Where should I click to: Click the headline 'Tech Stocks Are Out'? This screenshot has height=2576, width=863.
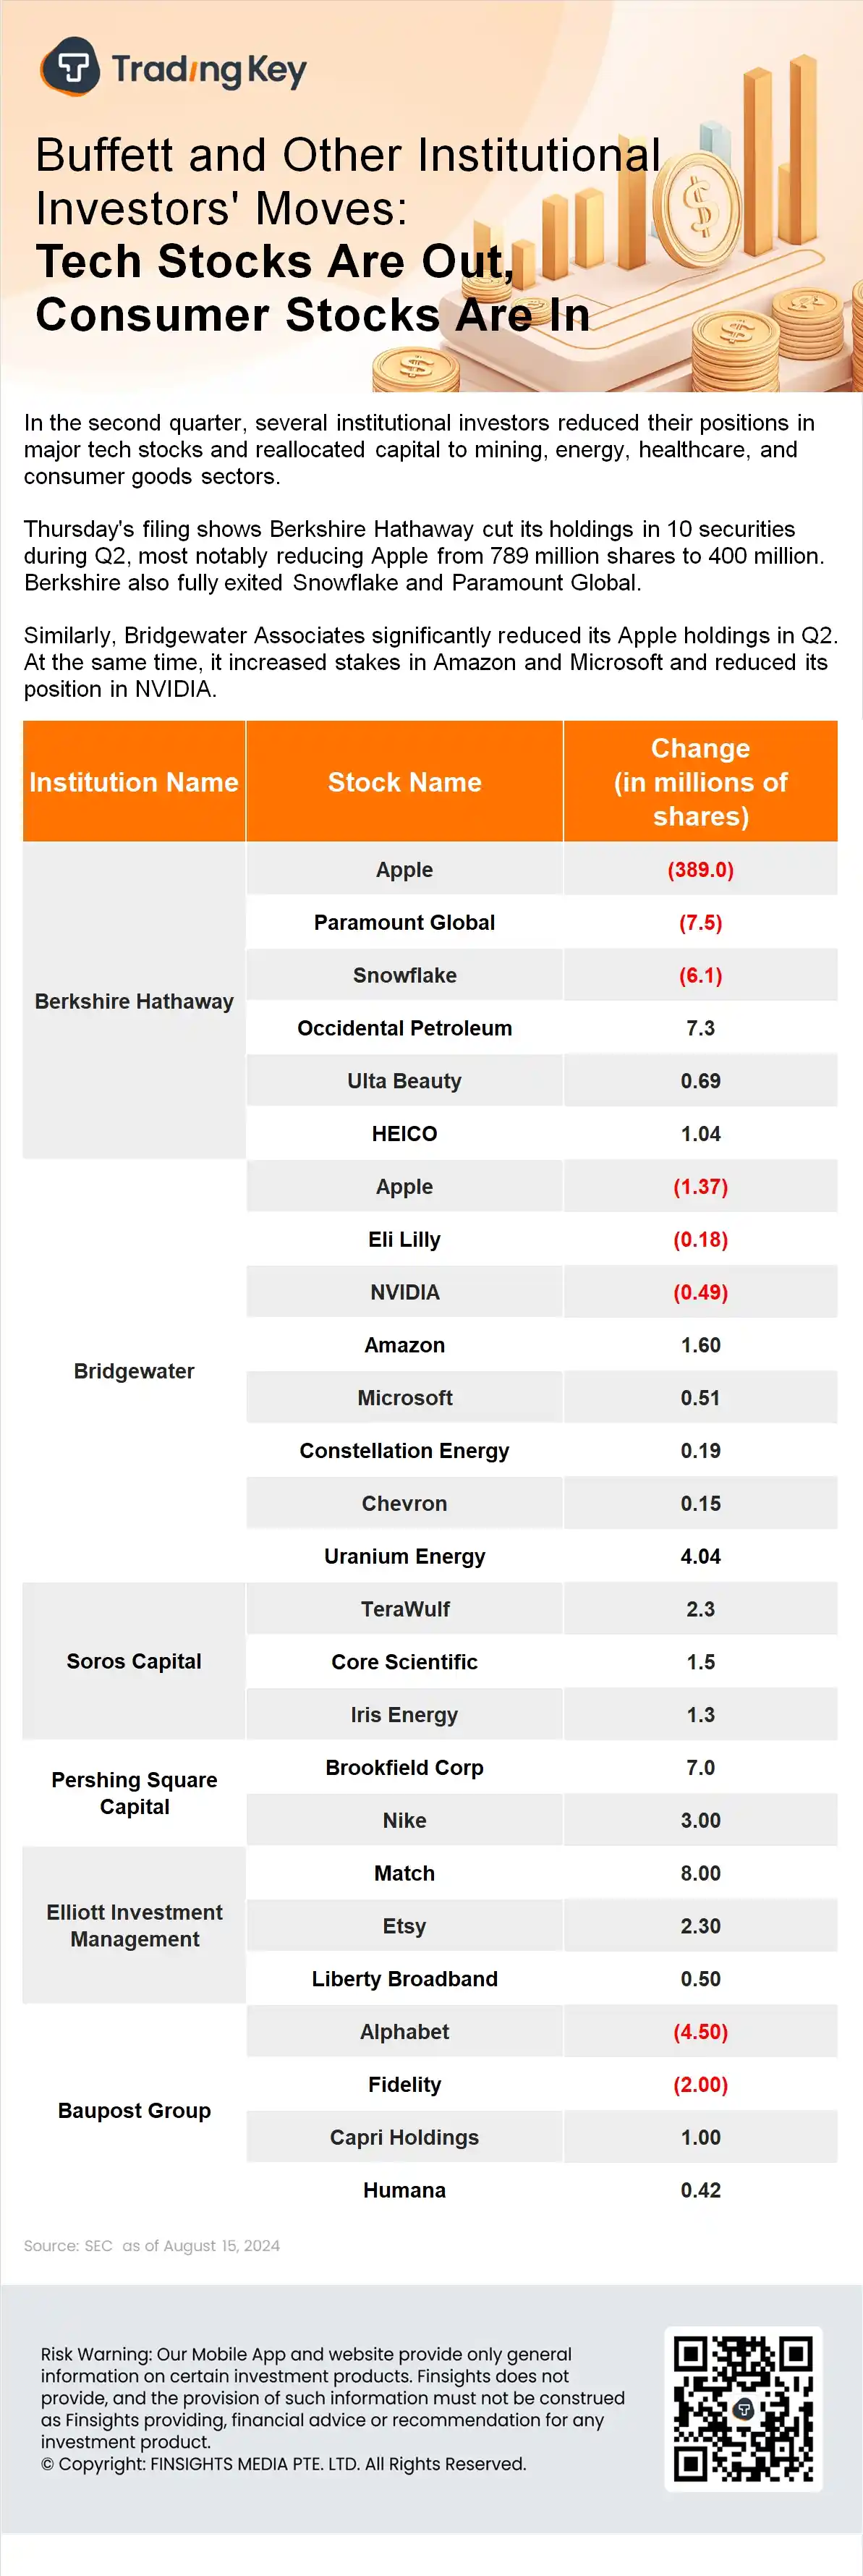pos(274,262)
